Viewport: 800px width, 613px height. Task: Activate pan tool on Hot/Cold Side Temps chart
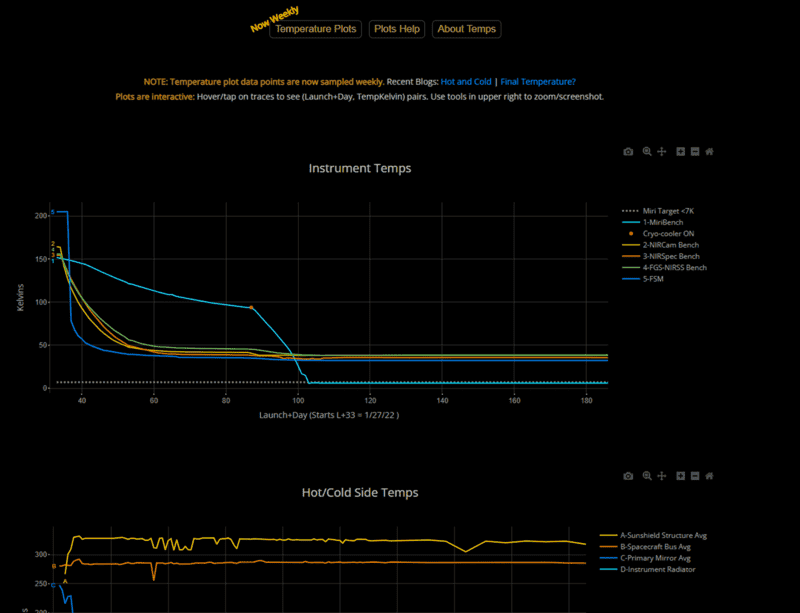click(x=661, y=476)
